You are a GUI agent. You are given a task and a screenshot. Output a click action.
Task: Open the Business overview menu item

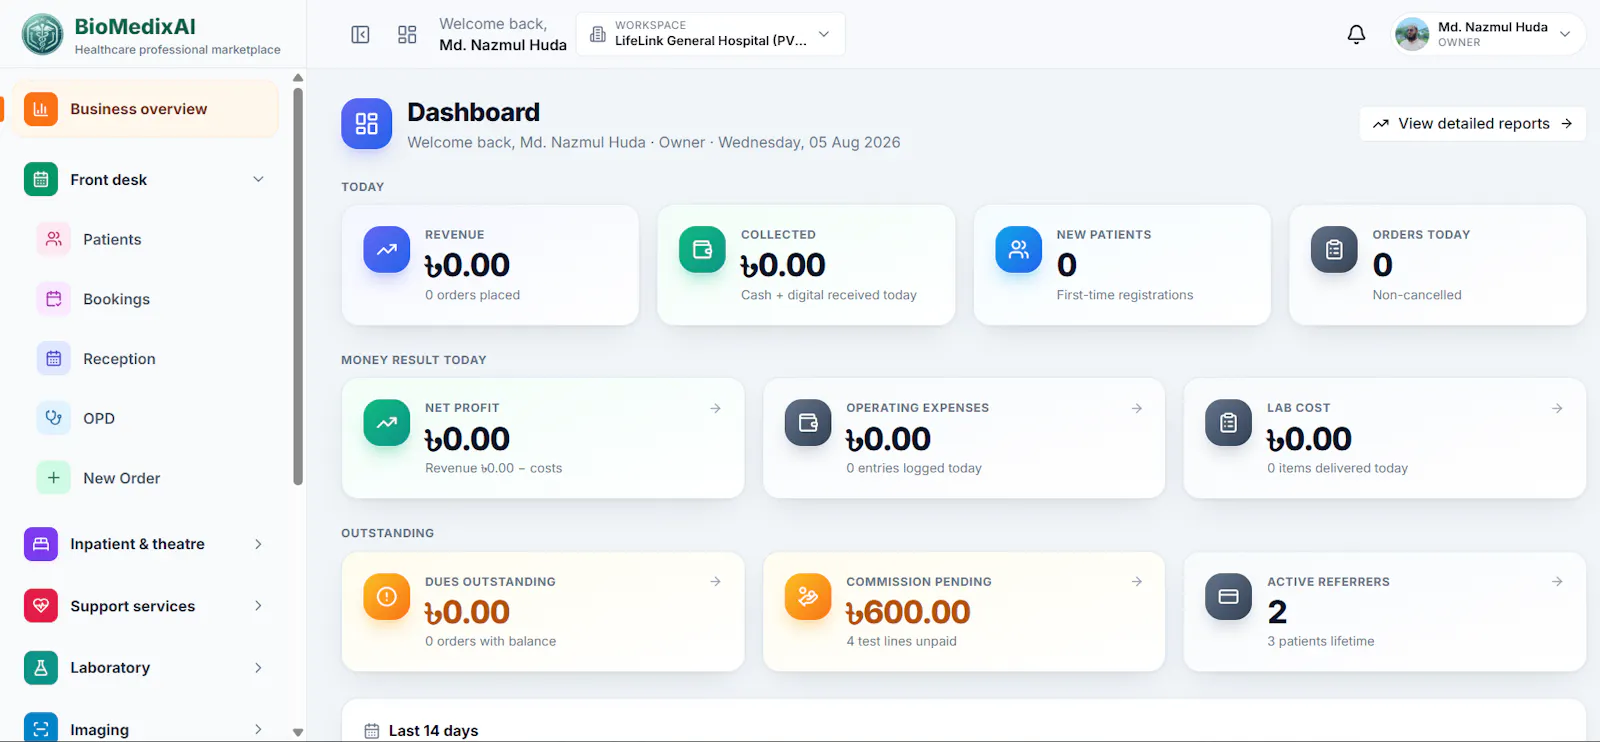(146, 109)
